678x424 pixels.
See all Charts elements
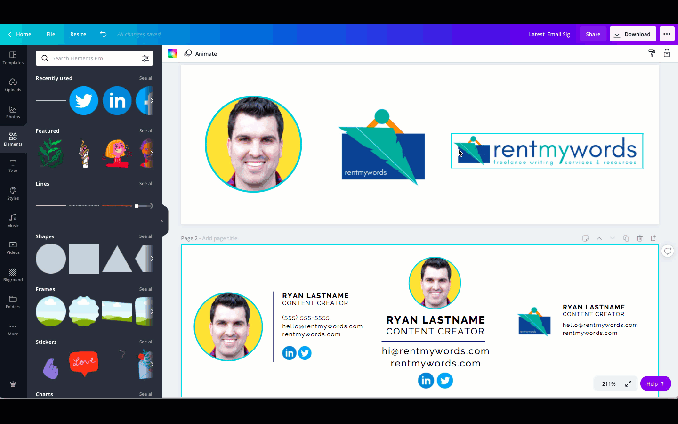tap(145, 394)
